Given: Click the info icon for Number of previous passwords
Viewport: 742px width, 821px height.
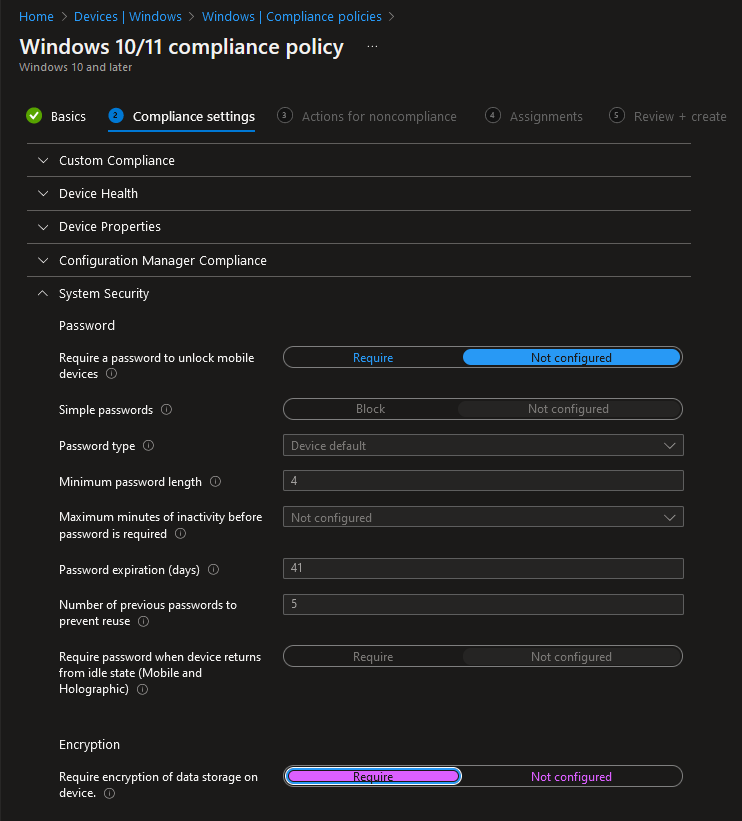Looking at the screenshot, I should click(143, 621).
